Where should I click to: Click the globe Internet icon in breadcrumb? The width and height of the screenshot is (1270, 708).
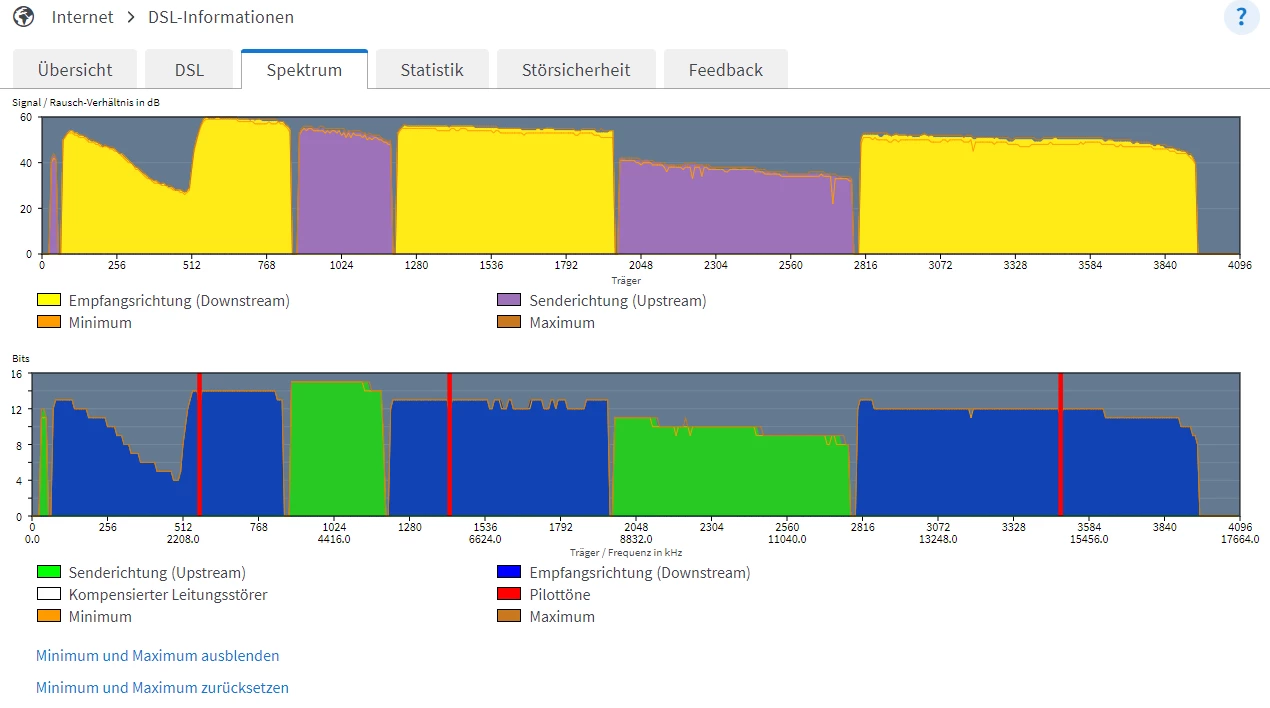23,17
